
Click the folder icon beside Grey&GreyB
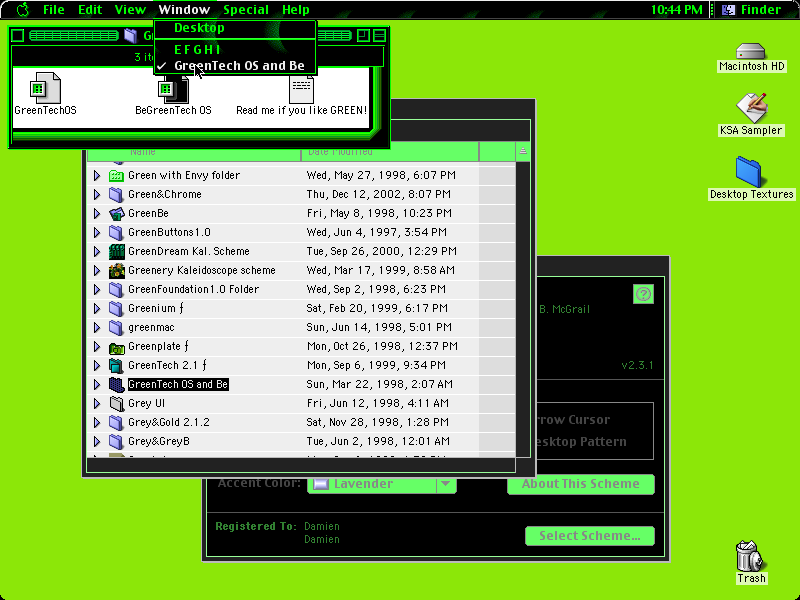point(116,441)
